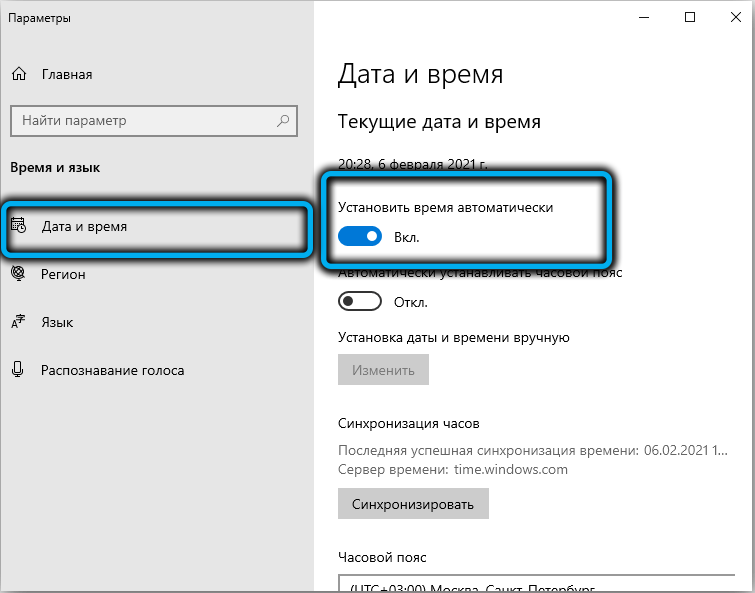The image size is (755, 593).
Task: Click the greyed 'Изменить' button
Action: [383, 370]
